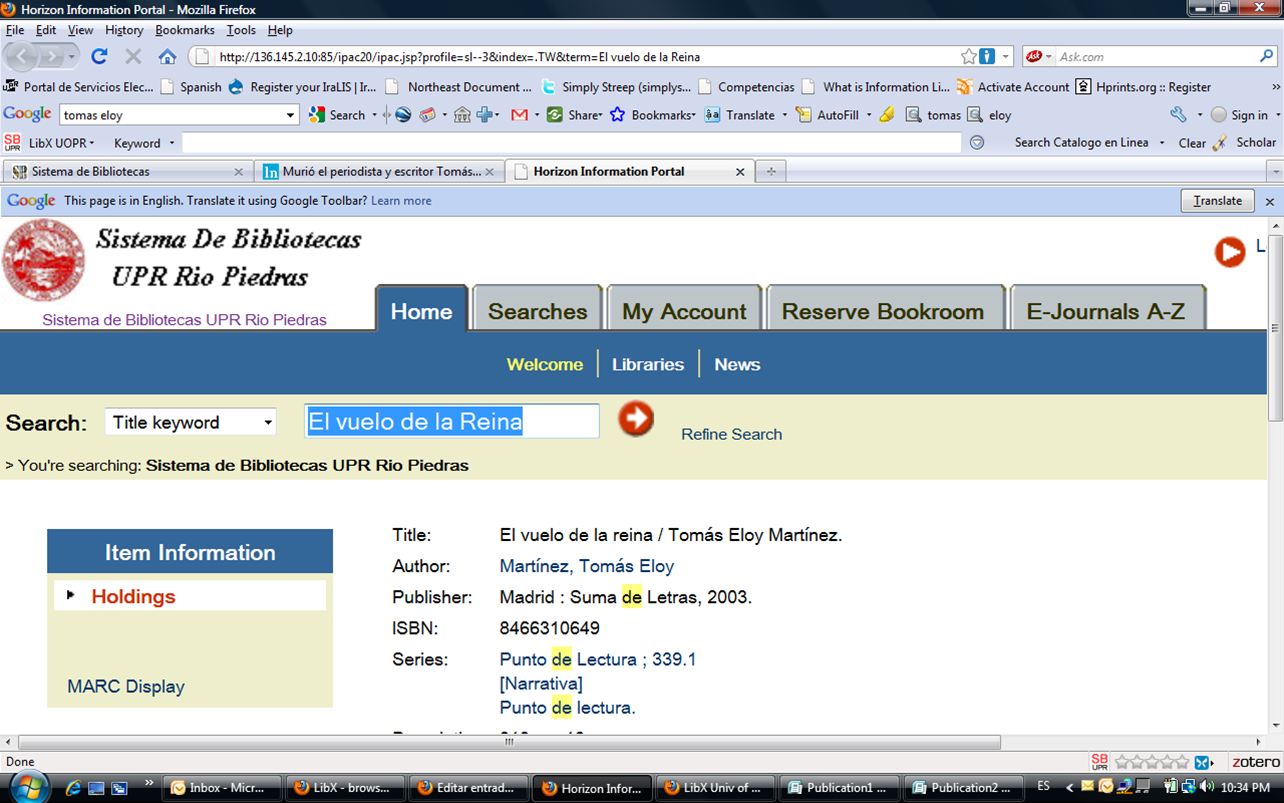The width and height of the screenshot is (1284, 803).
Task: Expand the Google Toolbar search box dropdown
Action: tap(291, 115)
